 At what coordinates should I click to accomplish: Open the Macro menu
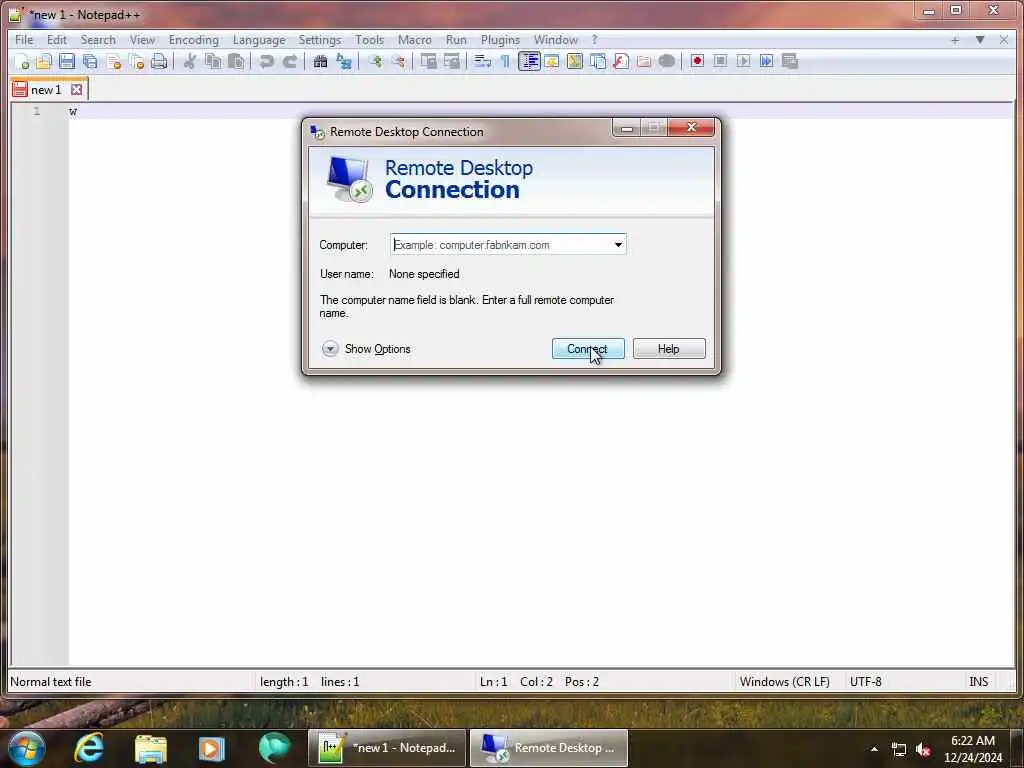[415, 40]
